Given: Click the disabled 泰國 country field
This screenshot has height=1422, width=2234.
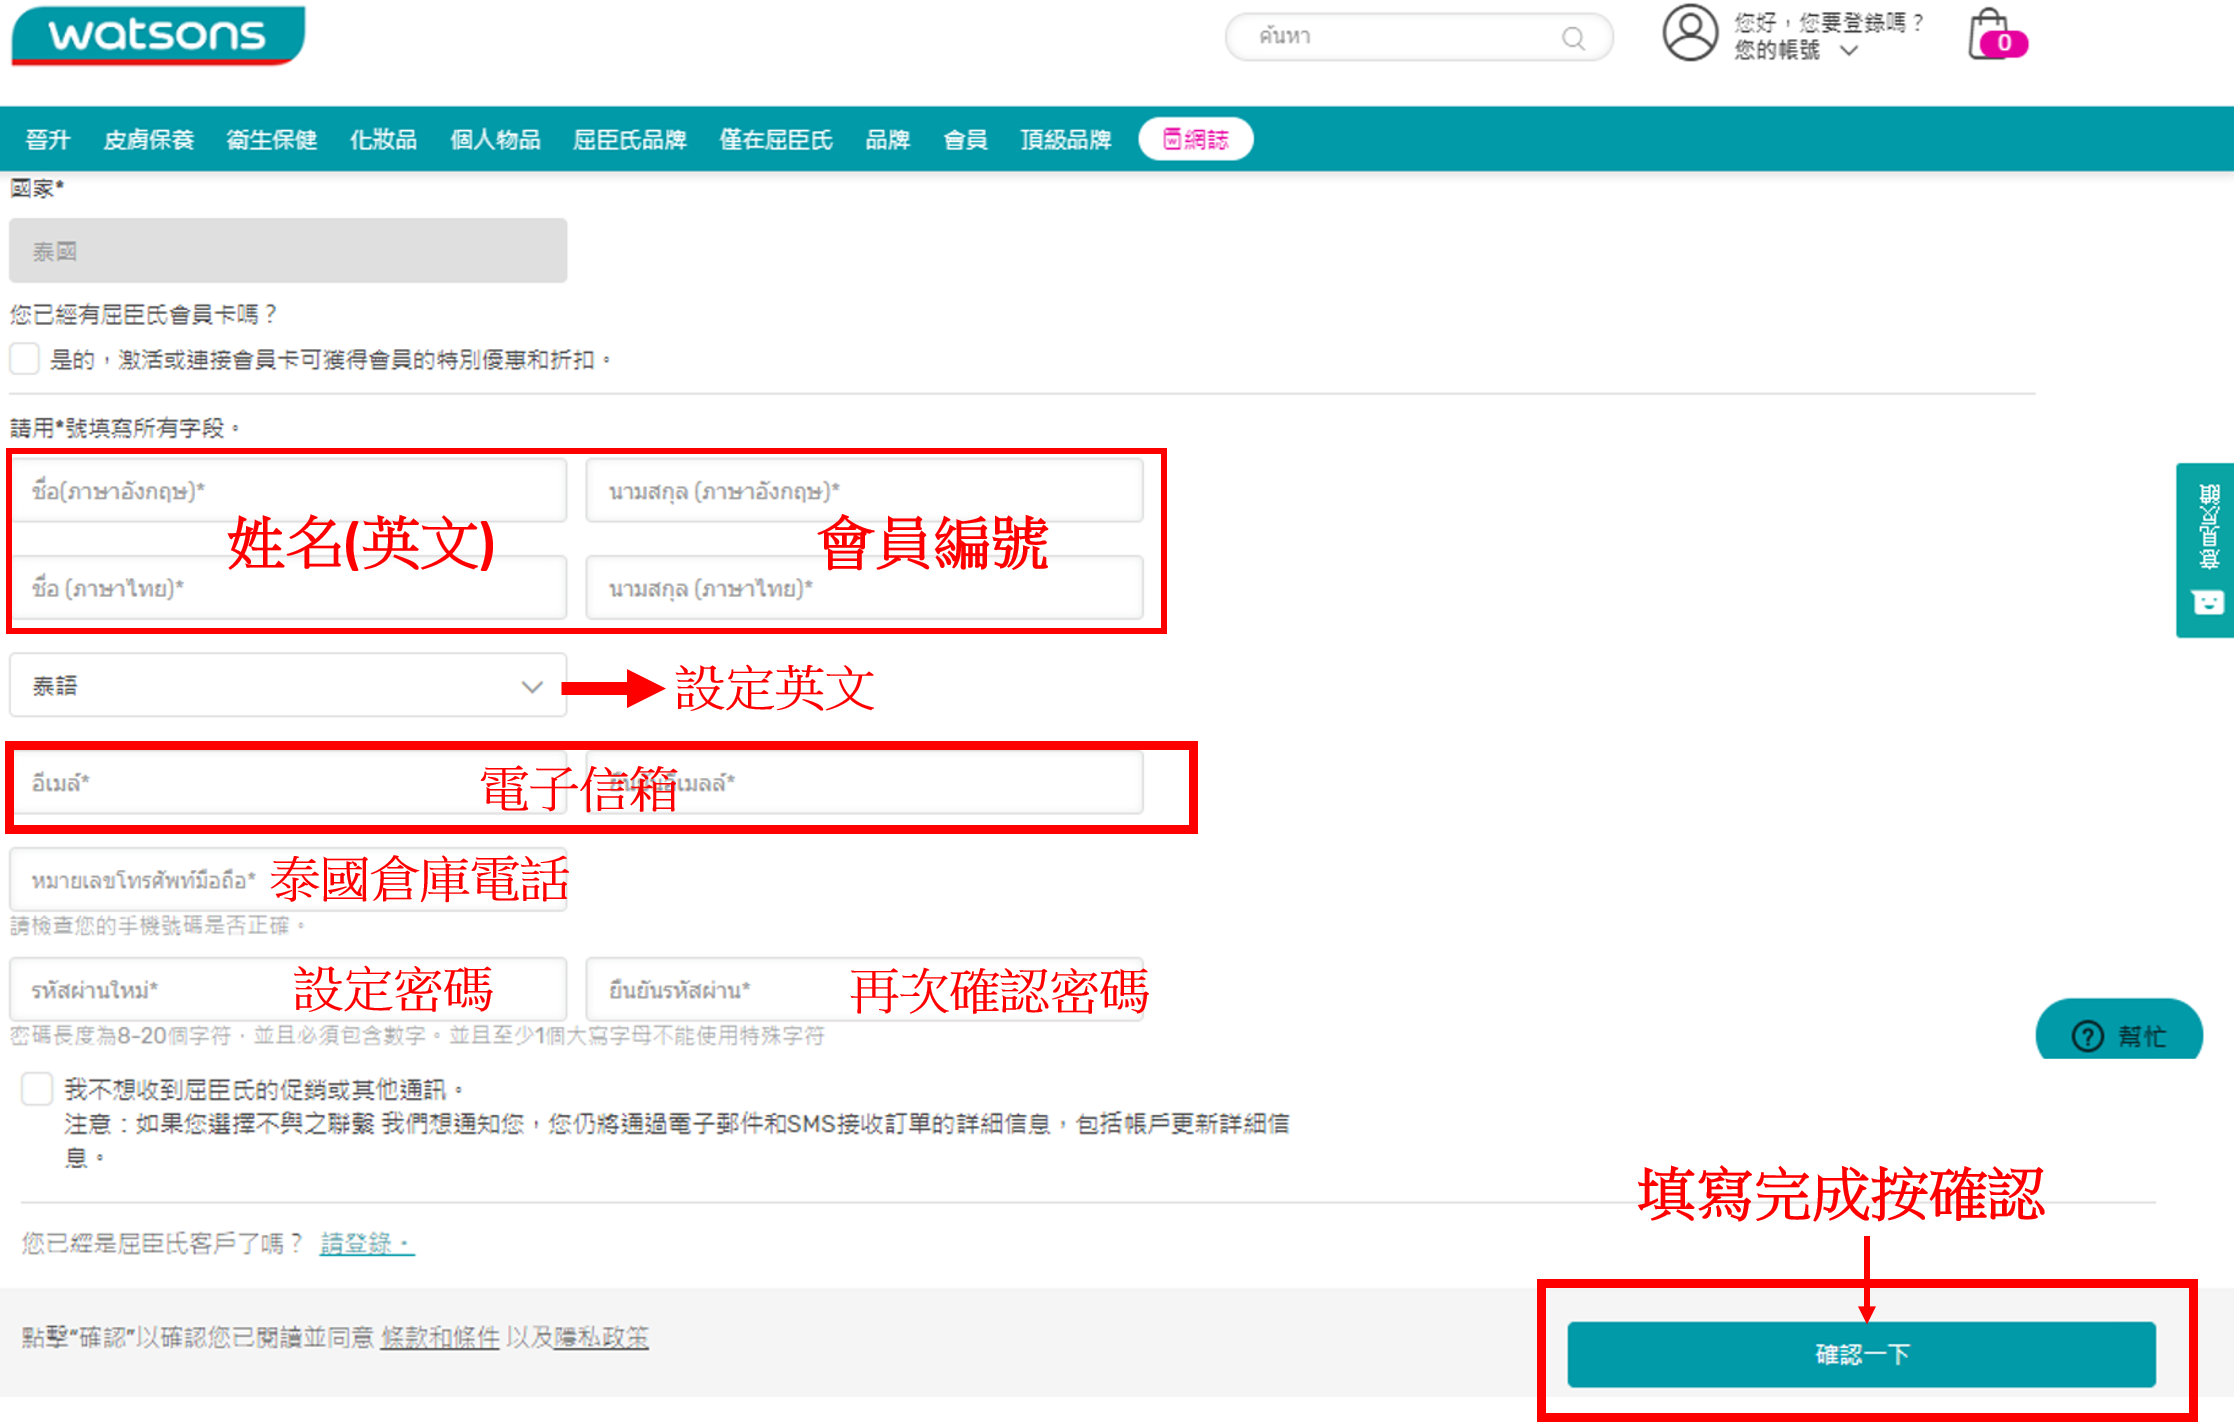Looking at the screenshot, I should pos(288,251).
